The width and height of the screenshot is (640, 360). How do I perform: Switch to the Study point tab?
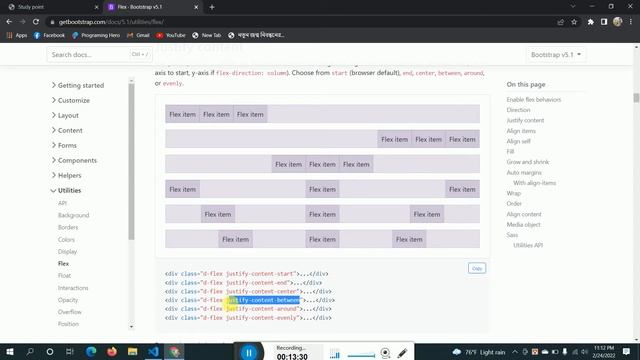point(52,7)
